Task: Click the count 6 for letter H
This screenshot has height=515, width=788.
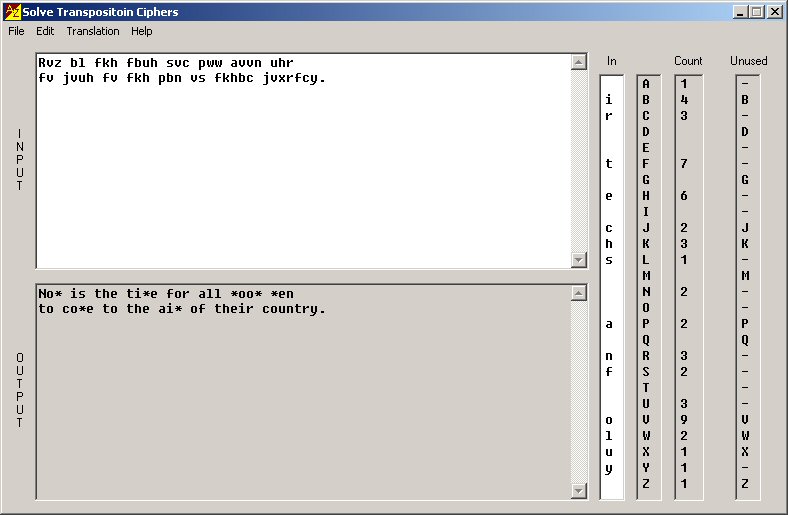Action: coord(684,195)
